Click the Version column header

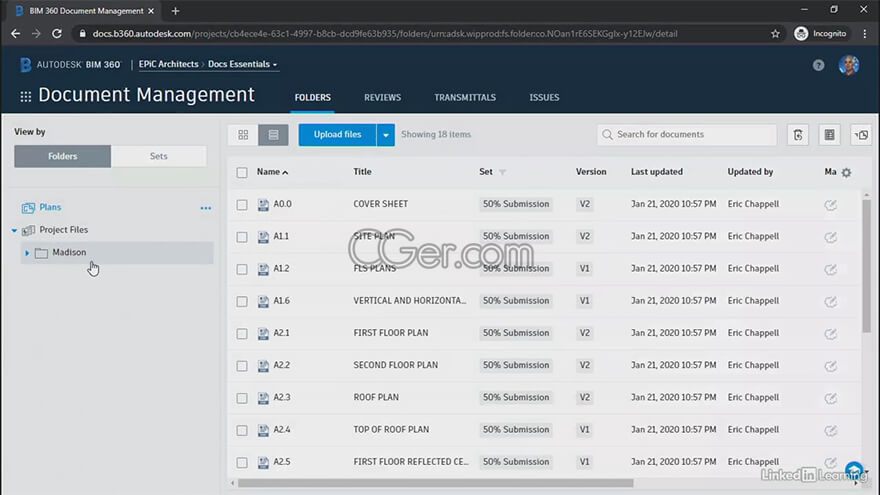pos(591,172)
